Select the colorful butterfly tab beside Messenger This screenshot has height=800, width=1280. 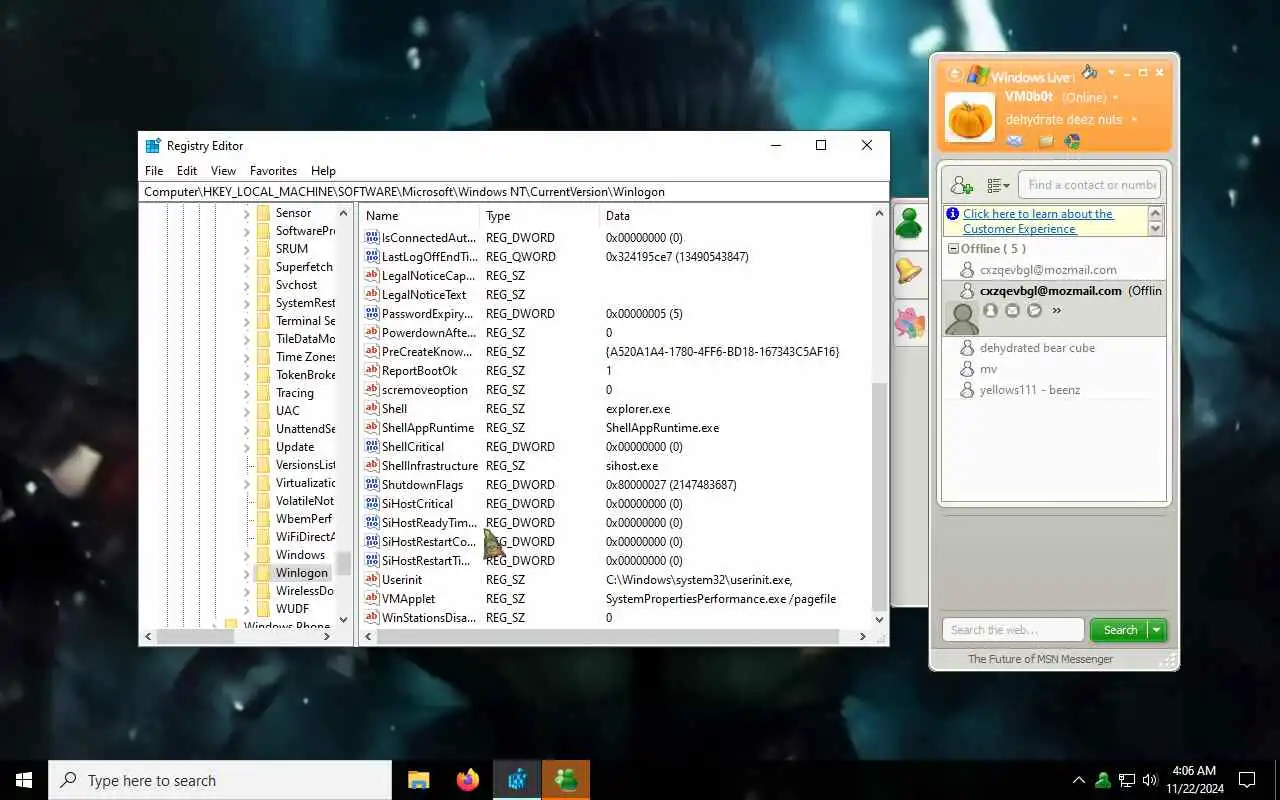(x=909, y=322)
